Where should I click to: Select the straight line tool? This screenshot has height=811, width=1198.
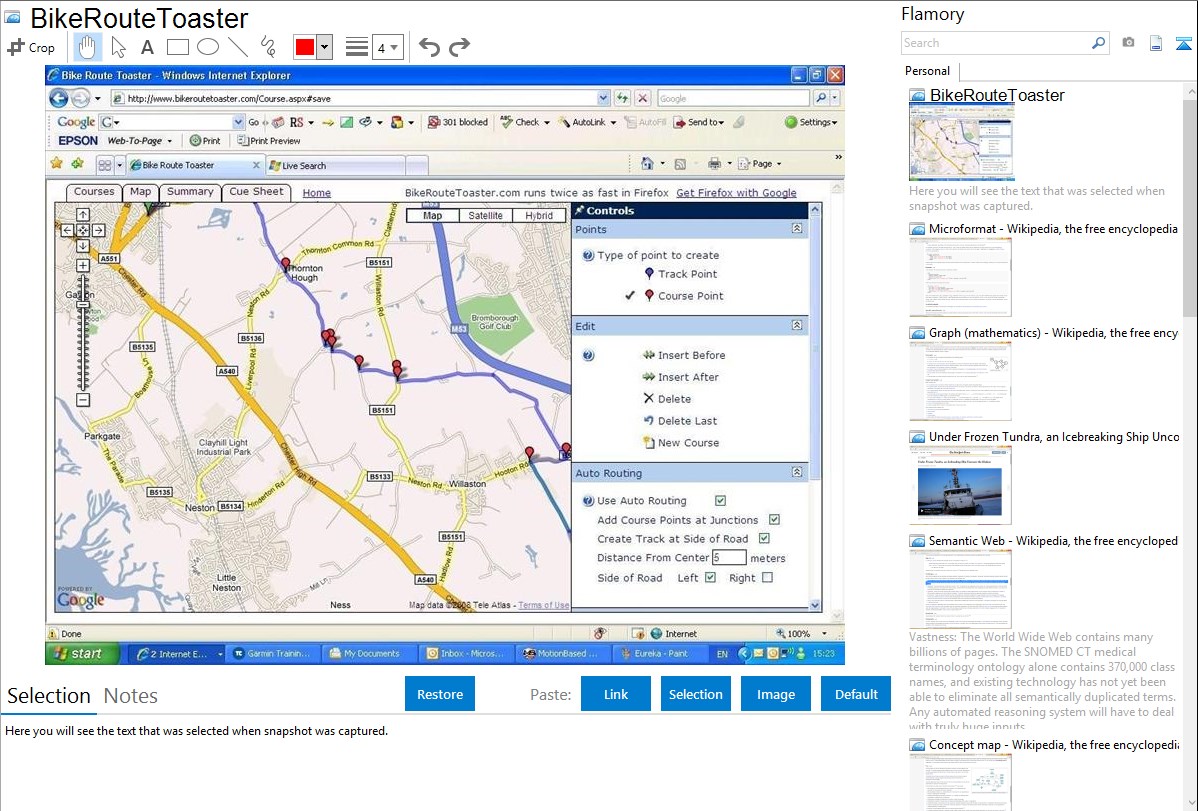[238, 47]
